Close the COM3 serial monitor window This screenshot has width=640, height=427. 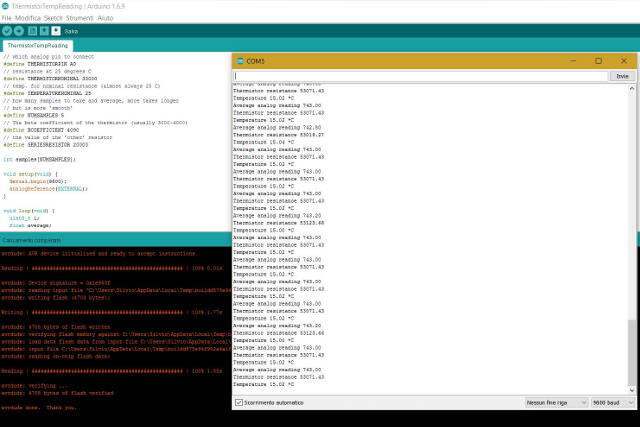point(624,61)
